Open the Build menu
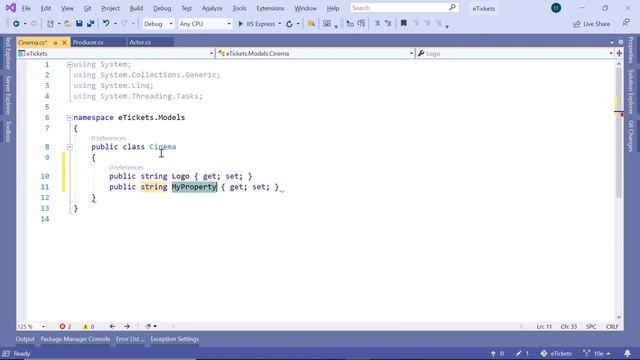 (136, 8)
